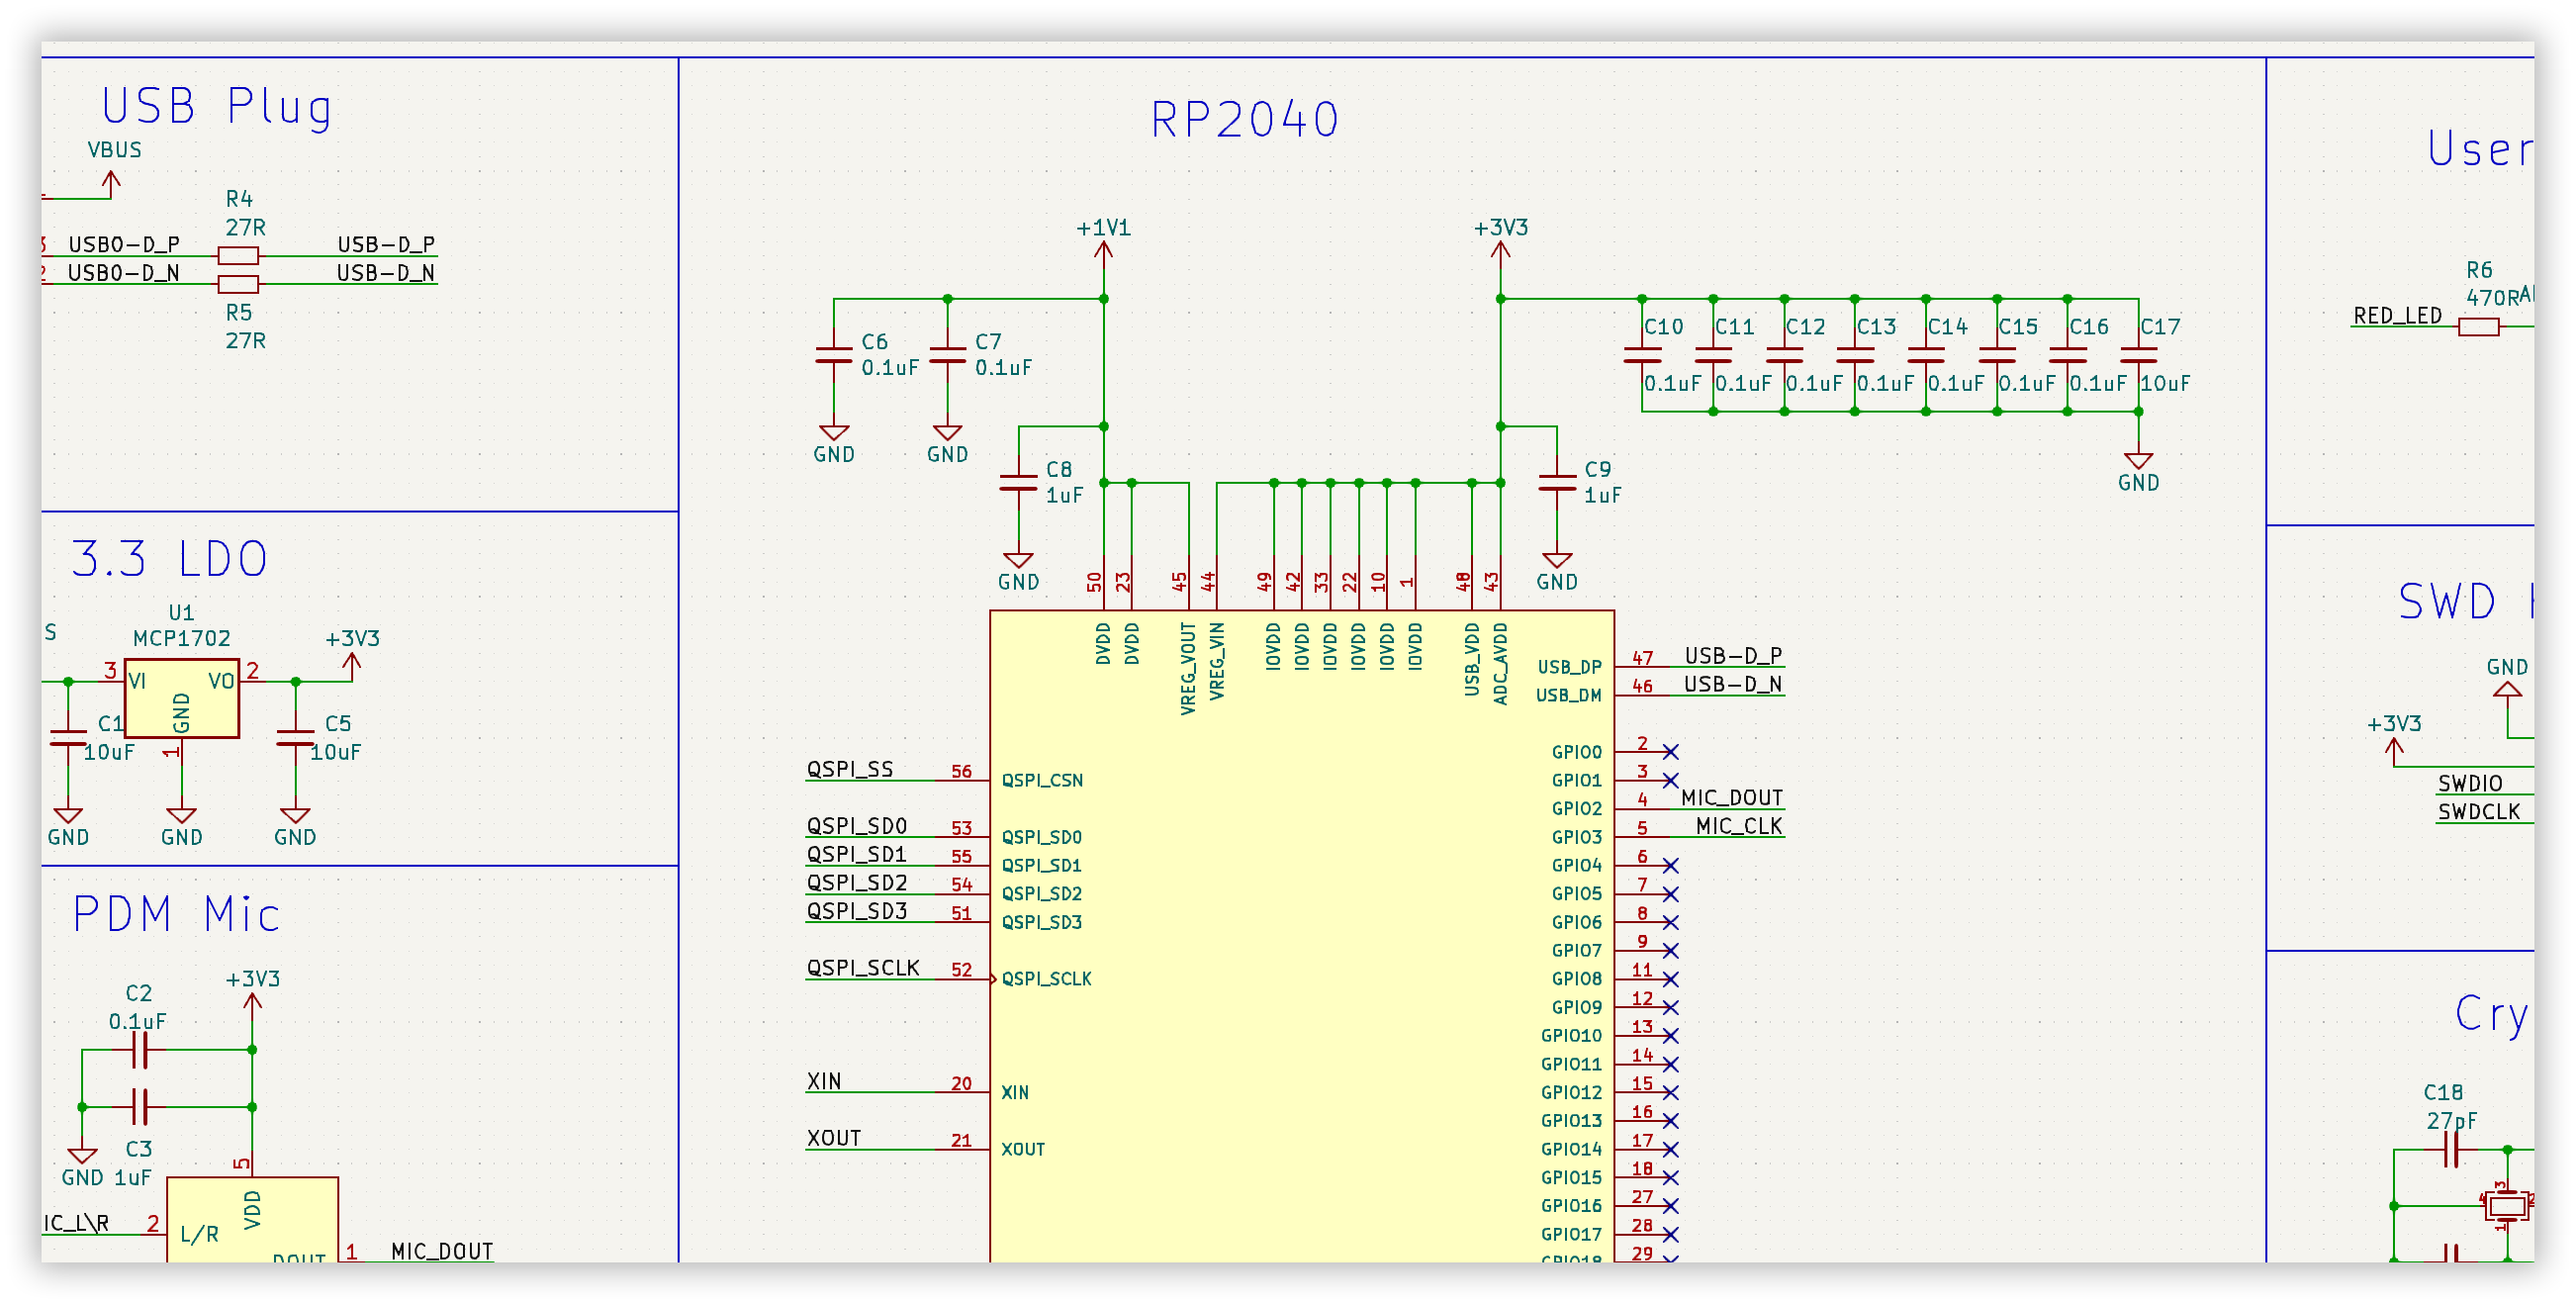Viewport: 2576px width, 1304px height.
Task: Select the USB_VDD pin name
Action: [1471, 658]
